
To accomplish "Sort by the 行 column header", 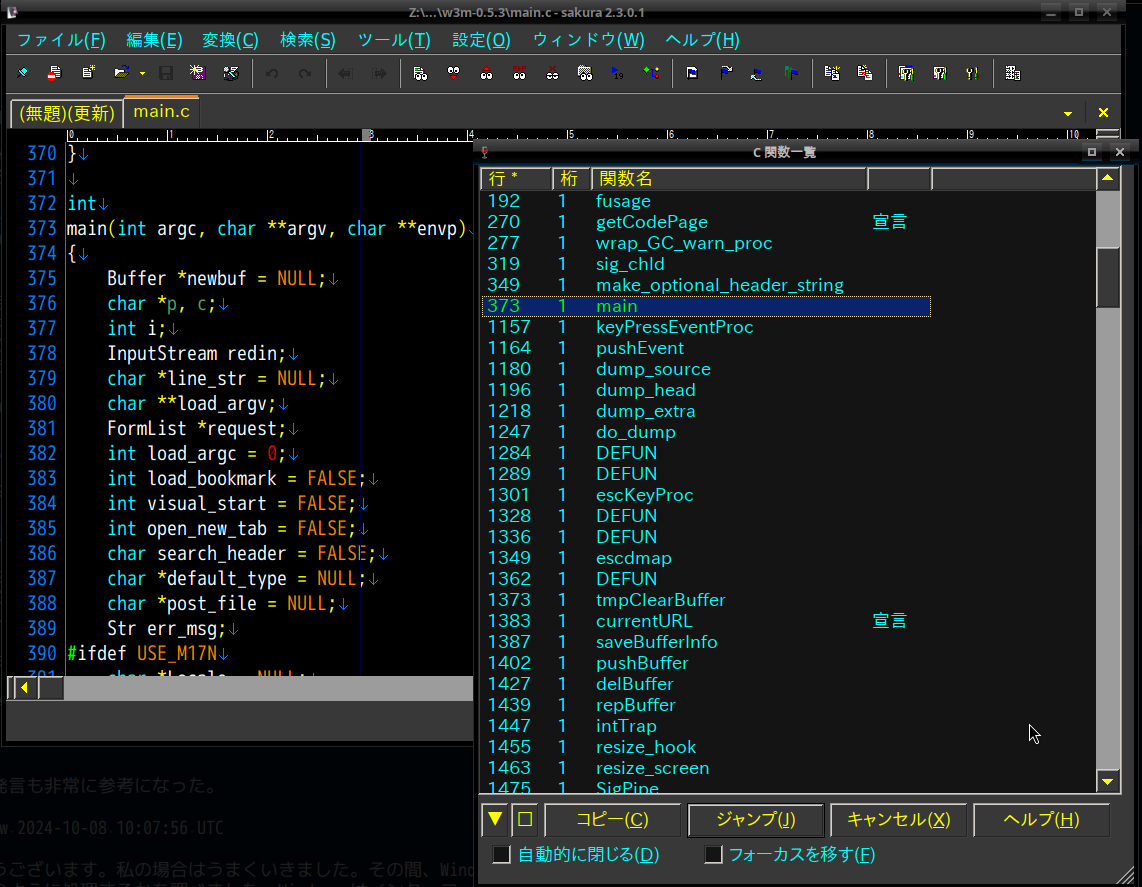I will pos(516,178).
